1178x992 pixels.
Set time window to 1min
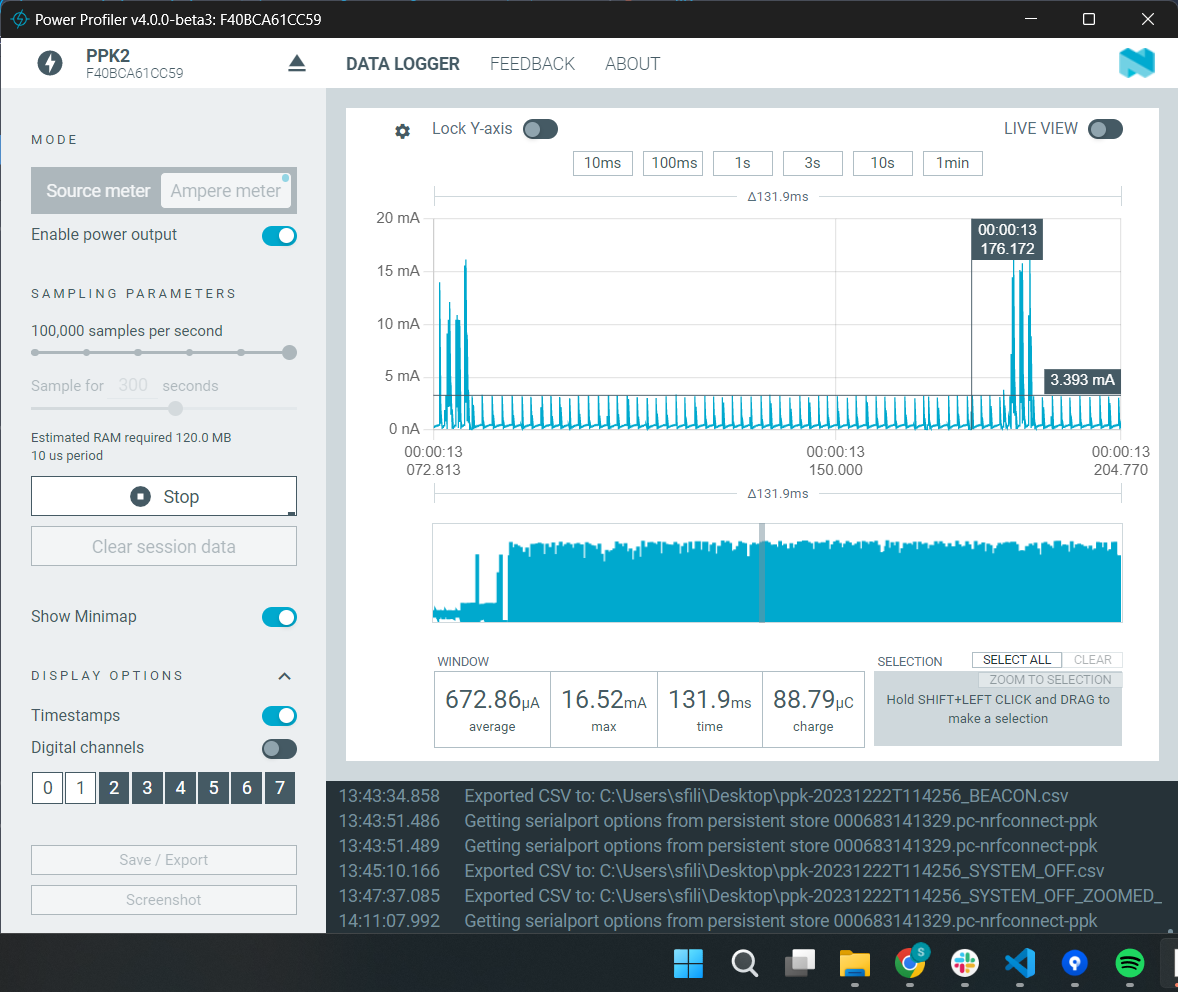[953, 163]
